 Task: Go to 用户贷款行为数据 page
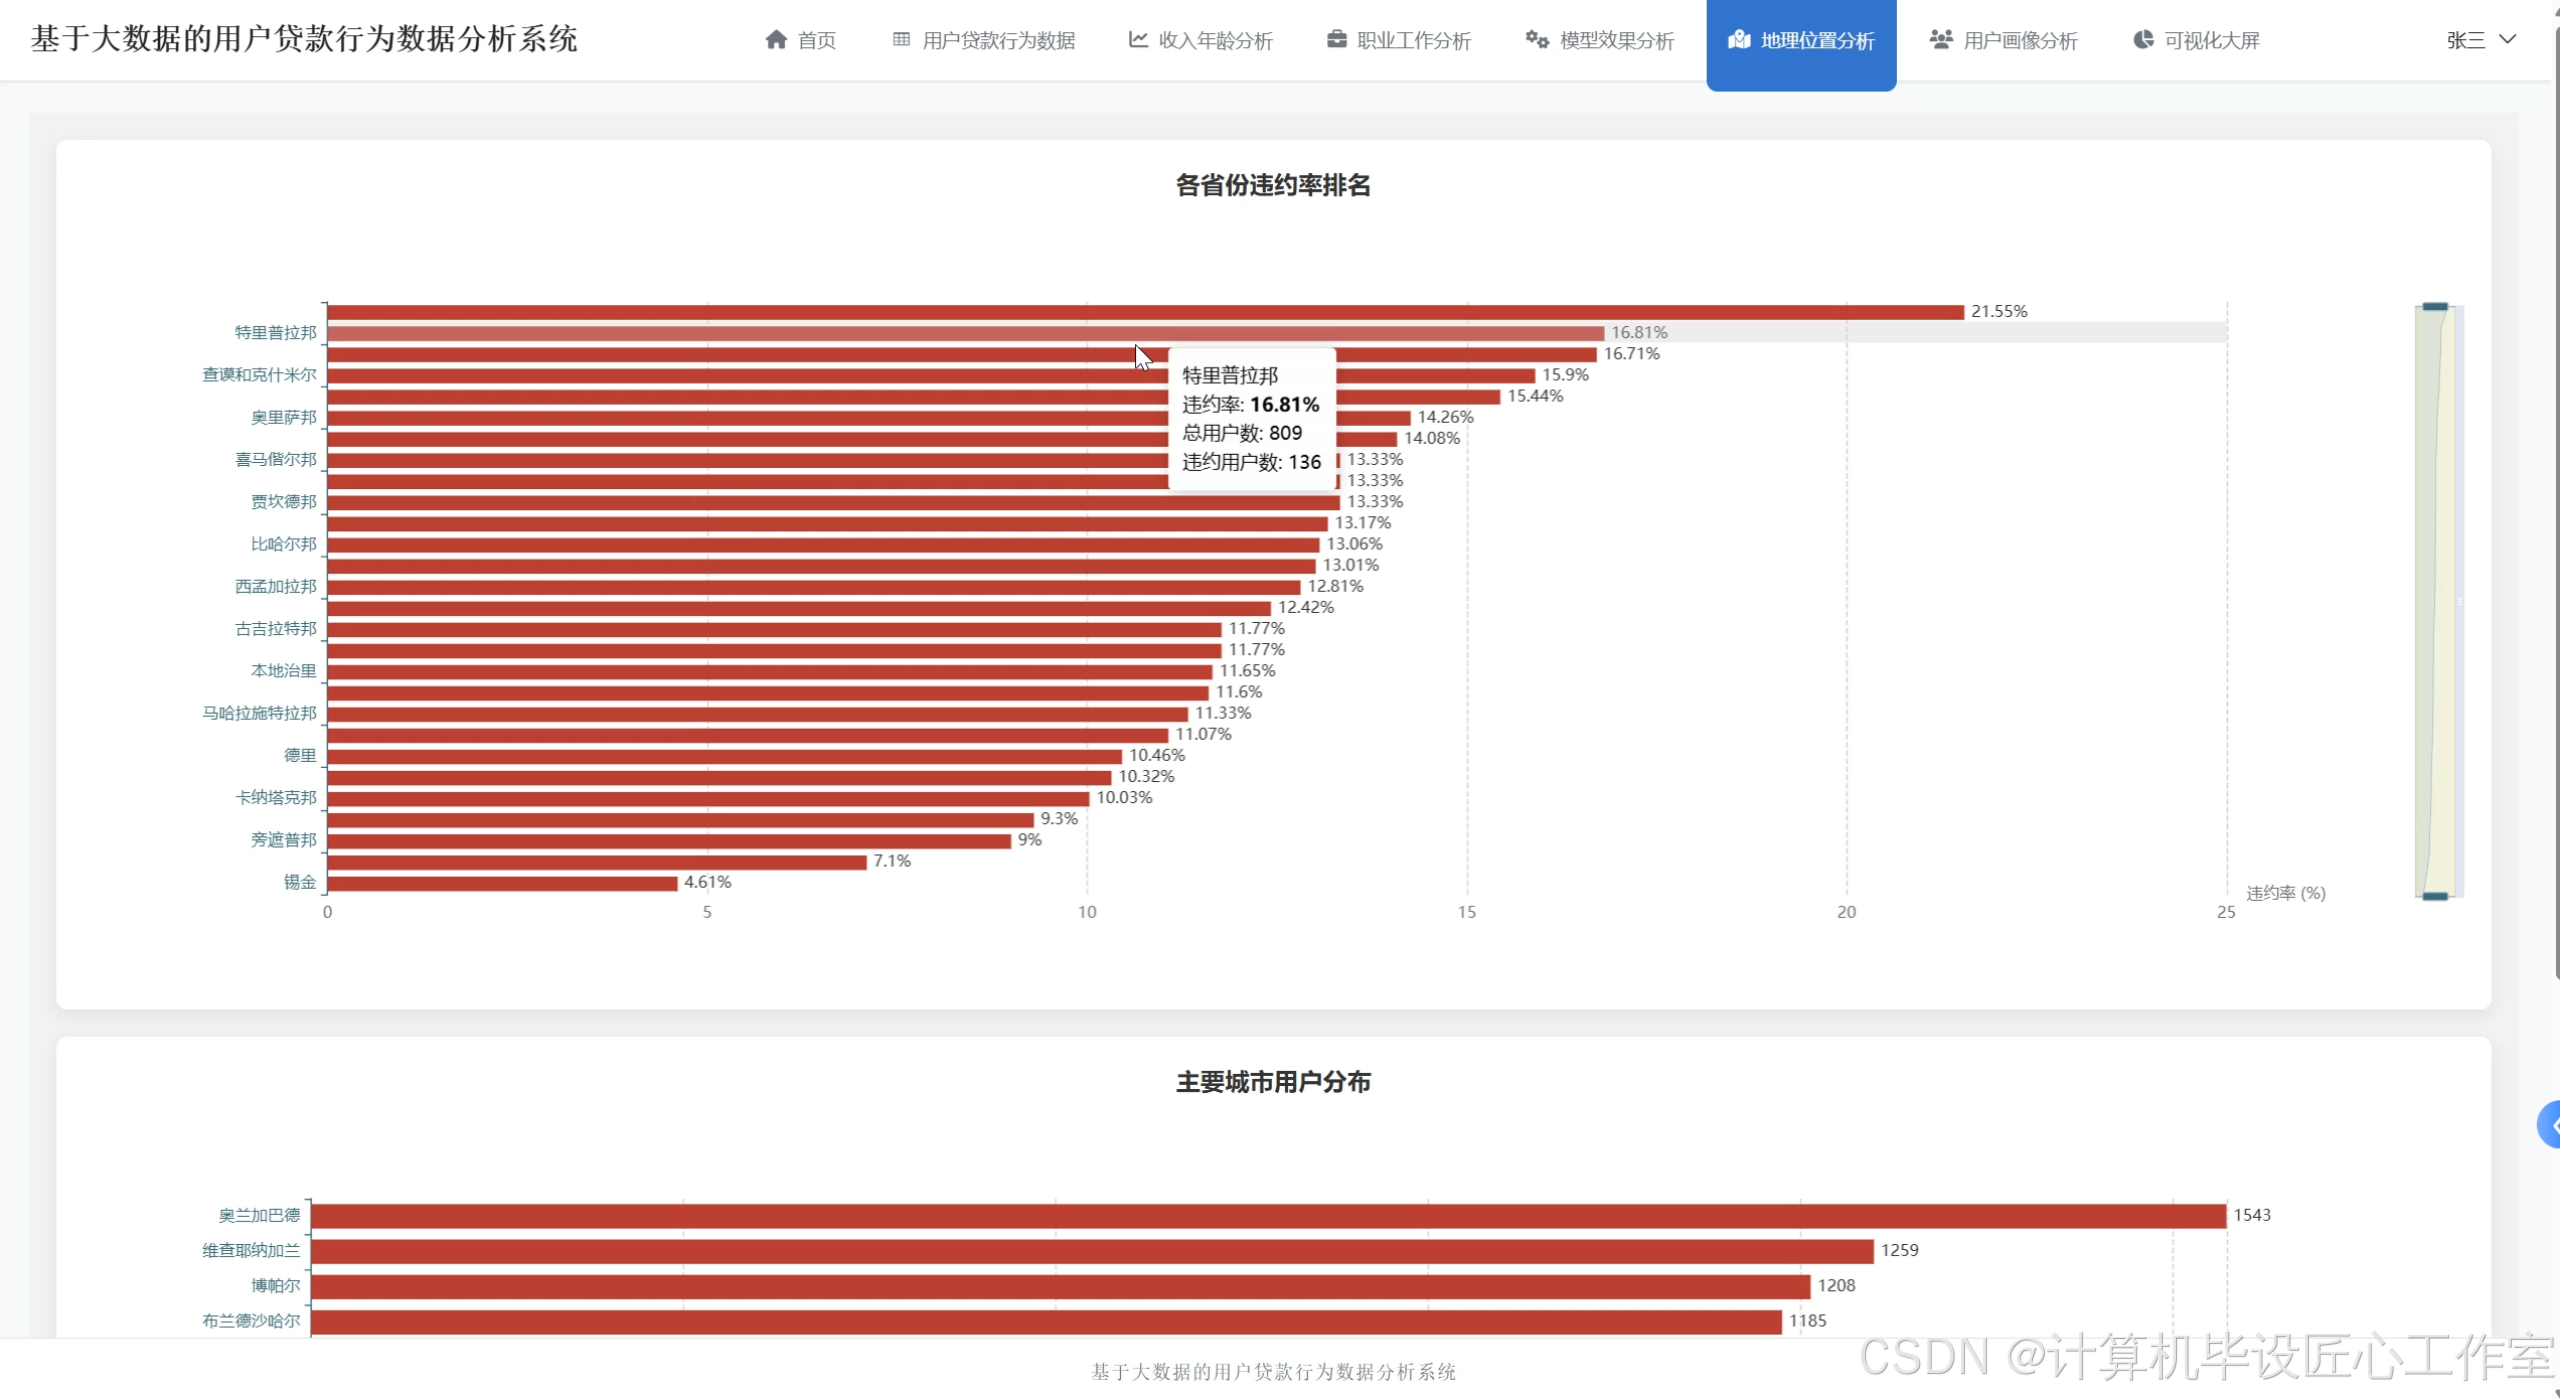click(x=984, y=40)
